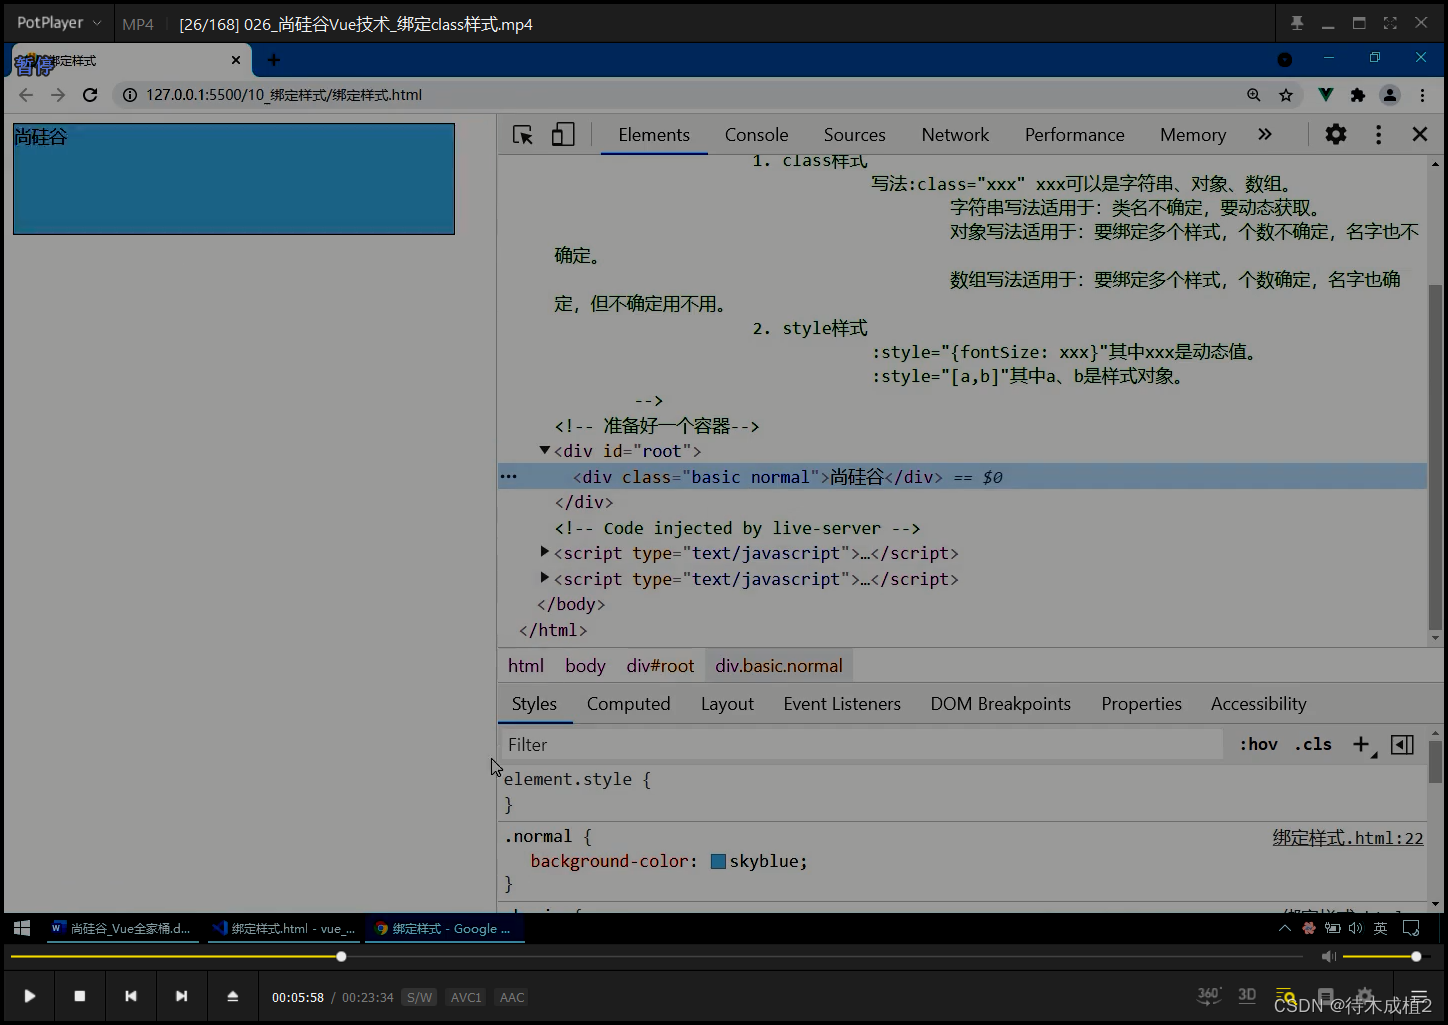This screenshot has height=1025, width=1448.
Task: Open the 绑定样式.html:22 source link
Action: coord(1348,838)
